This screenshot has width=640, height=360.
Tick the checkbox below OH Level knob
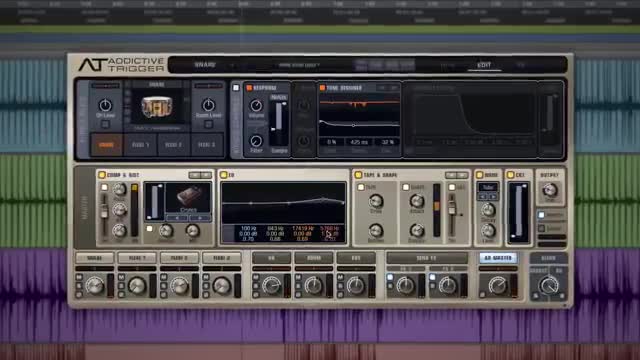pos(105,124)
